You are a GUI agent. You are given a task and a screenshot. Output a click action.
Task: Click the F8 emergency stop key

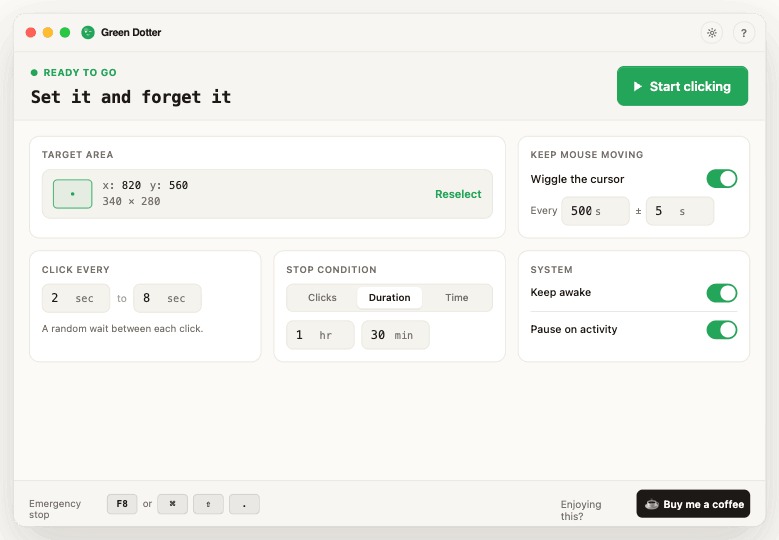pos(122,504)
